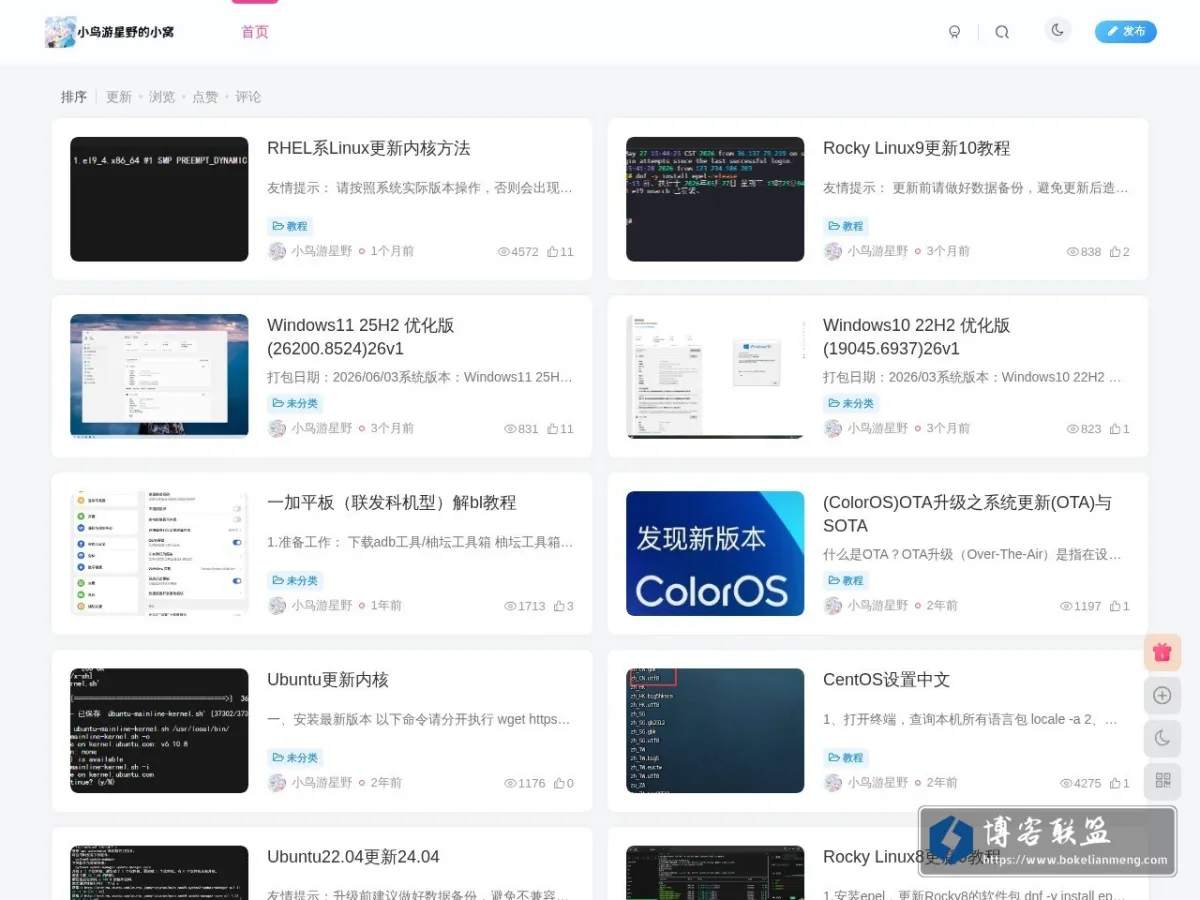Sort posts by 点赞
This screenshot has height=900, width=1200.
(205, 97)
